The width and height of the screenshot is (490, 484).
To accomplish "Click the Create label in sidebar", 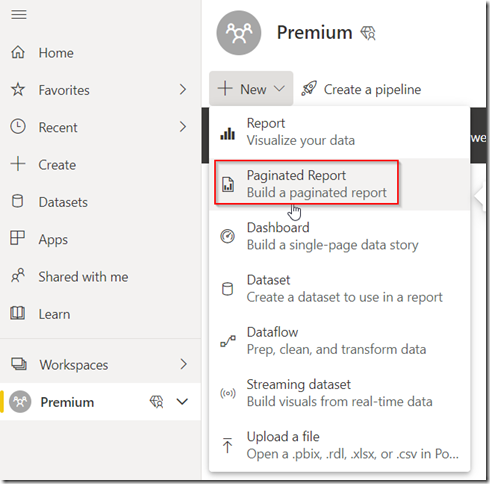I will 57,165.
